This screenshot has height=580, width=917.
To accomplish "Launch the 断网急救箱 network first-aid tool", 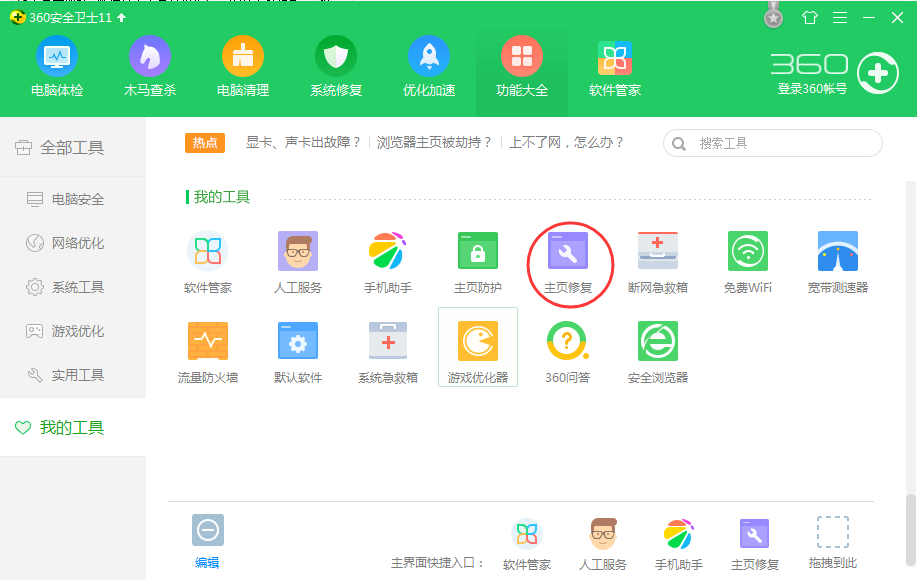I will (x=657, y=262).
